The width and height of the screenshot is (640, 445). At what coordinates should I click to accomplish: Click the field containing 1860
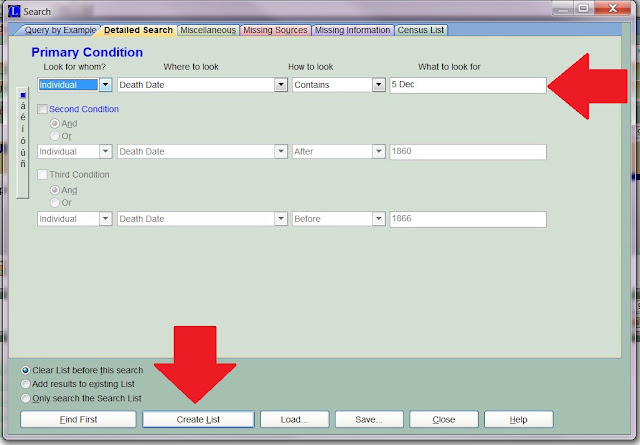click(468, 151)
